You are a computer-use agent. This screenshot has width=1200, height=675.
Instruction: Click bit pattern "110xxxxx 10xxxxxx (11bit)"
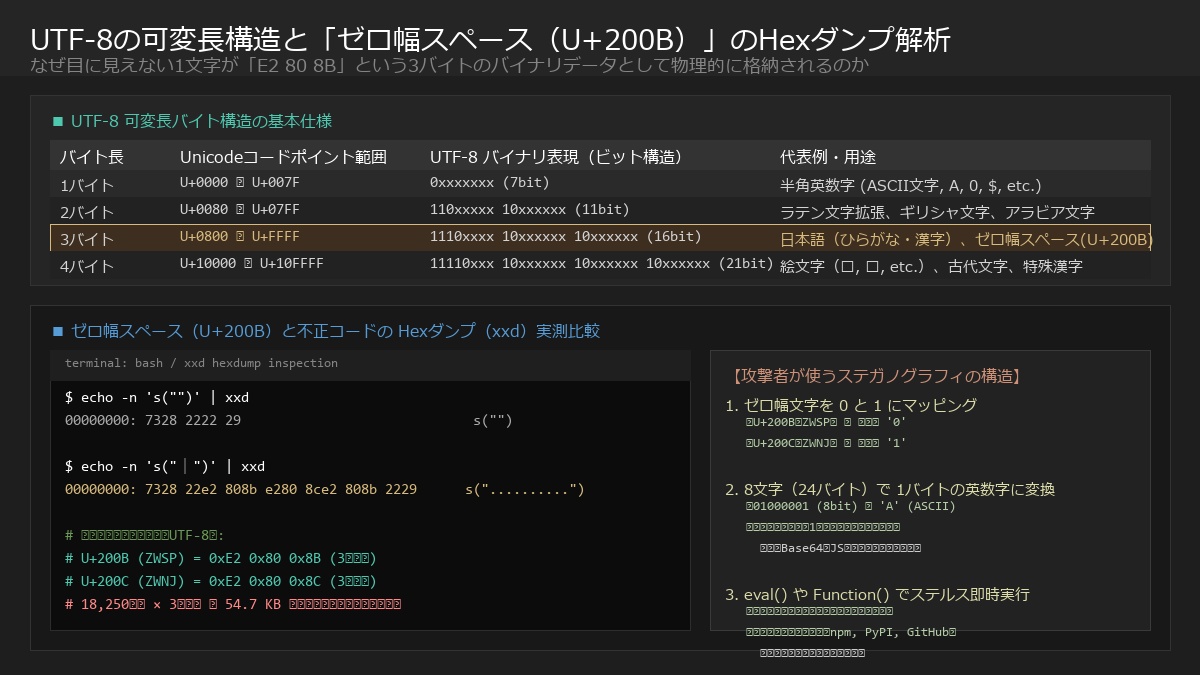coord(530,210)
